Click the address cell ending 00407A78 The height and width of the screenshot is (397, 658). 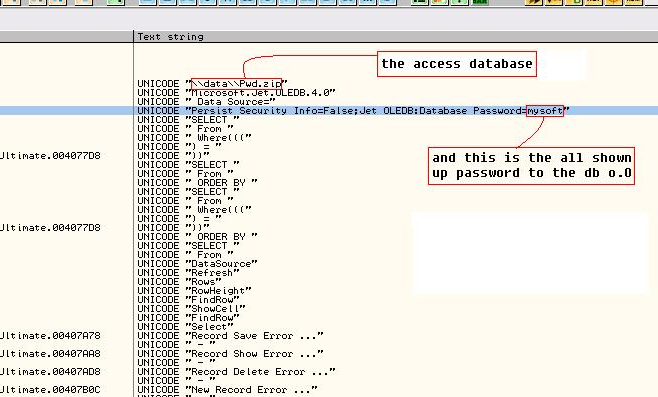(50, 336)
